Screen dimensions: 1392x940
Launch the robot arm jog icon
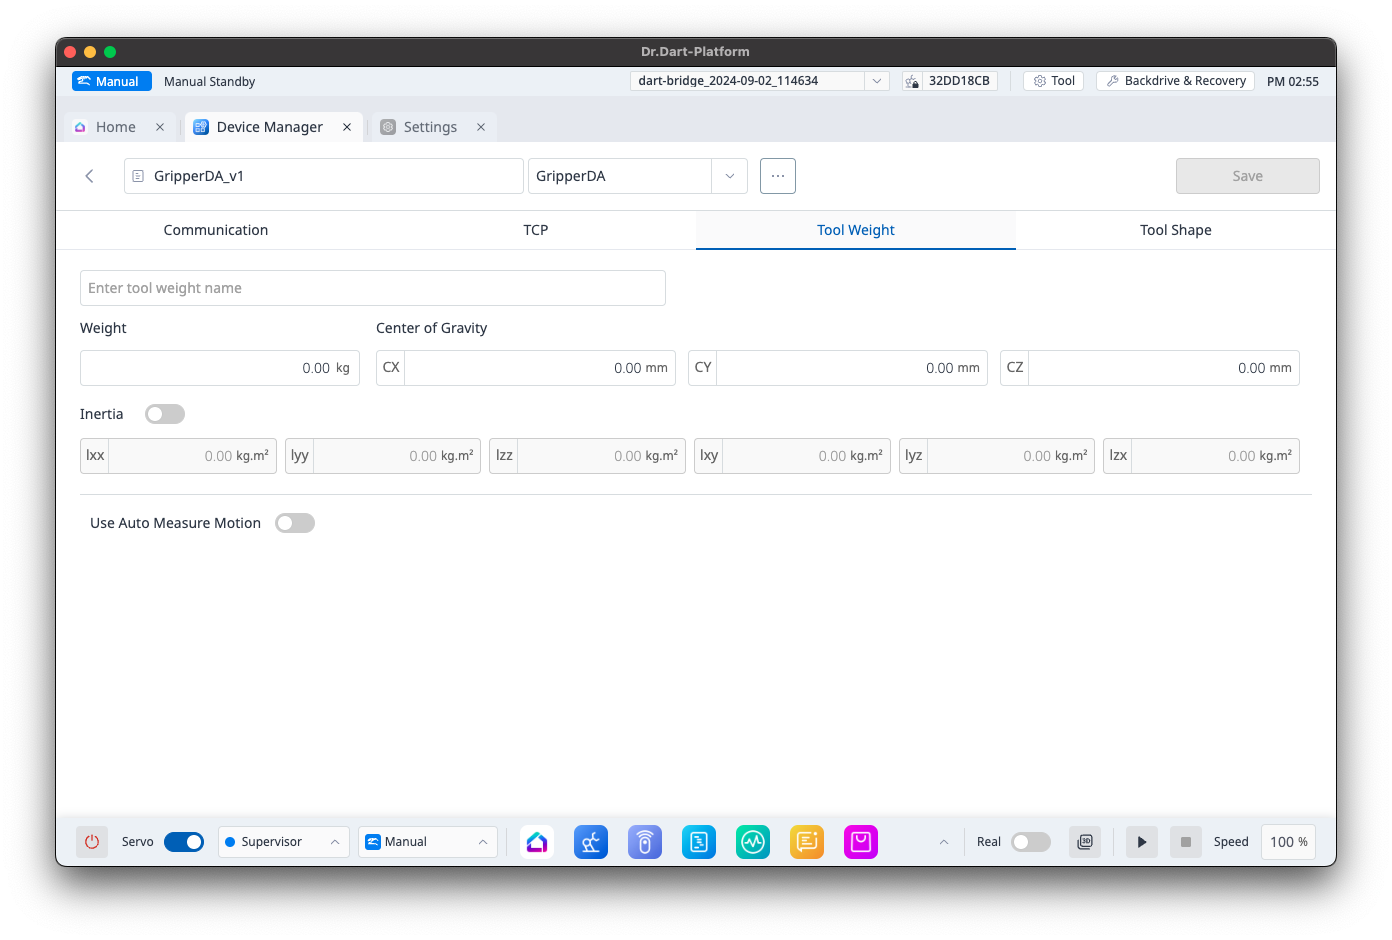591,842
